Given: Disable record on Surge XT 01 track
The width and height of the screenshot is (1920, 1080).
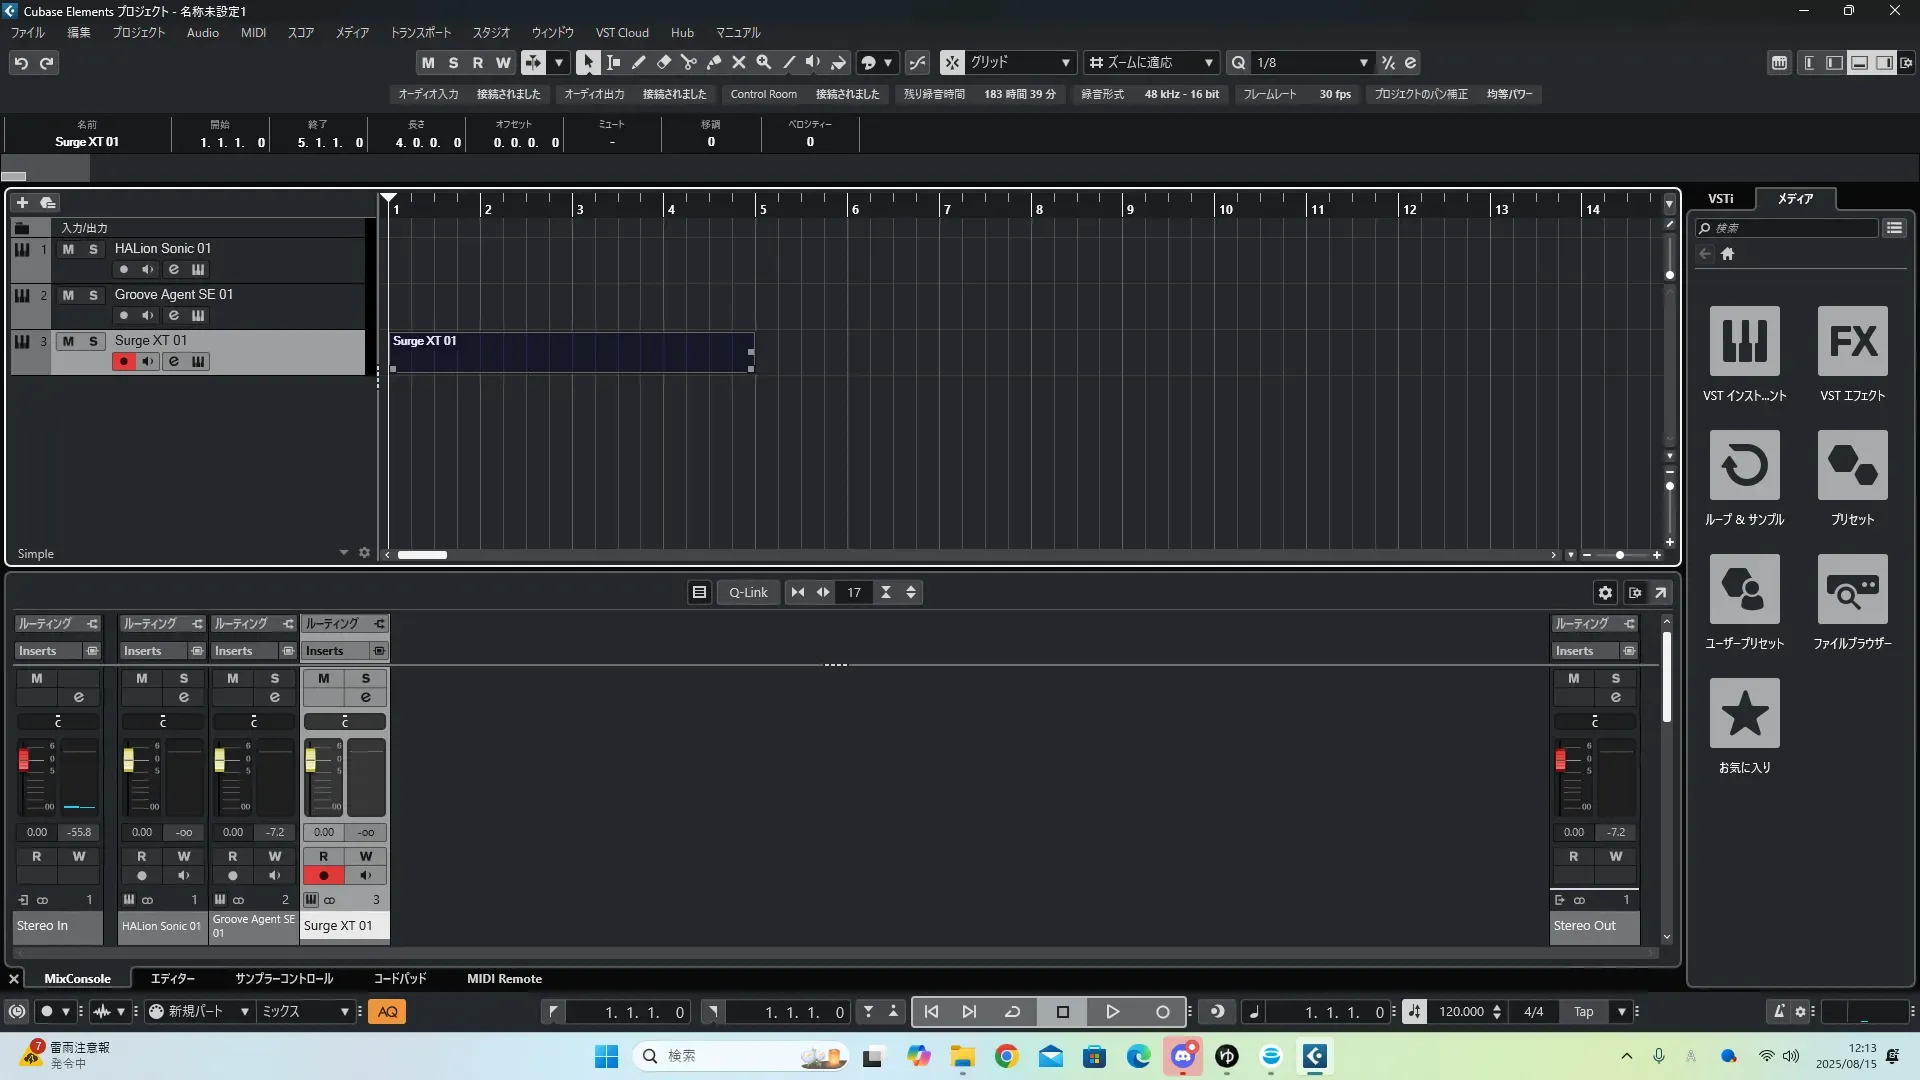Looking at the screenshot, I should (123, 361).
